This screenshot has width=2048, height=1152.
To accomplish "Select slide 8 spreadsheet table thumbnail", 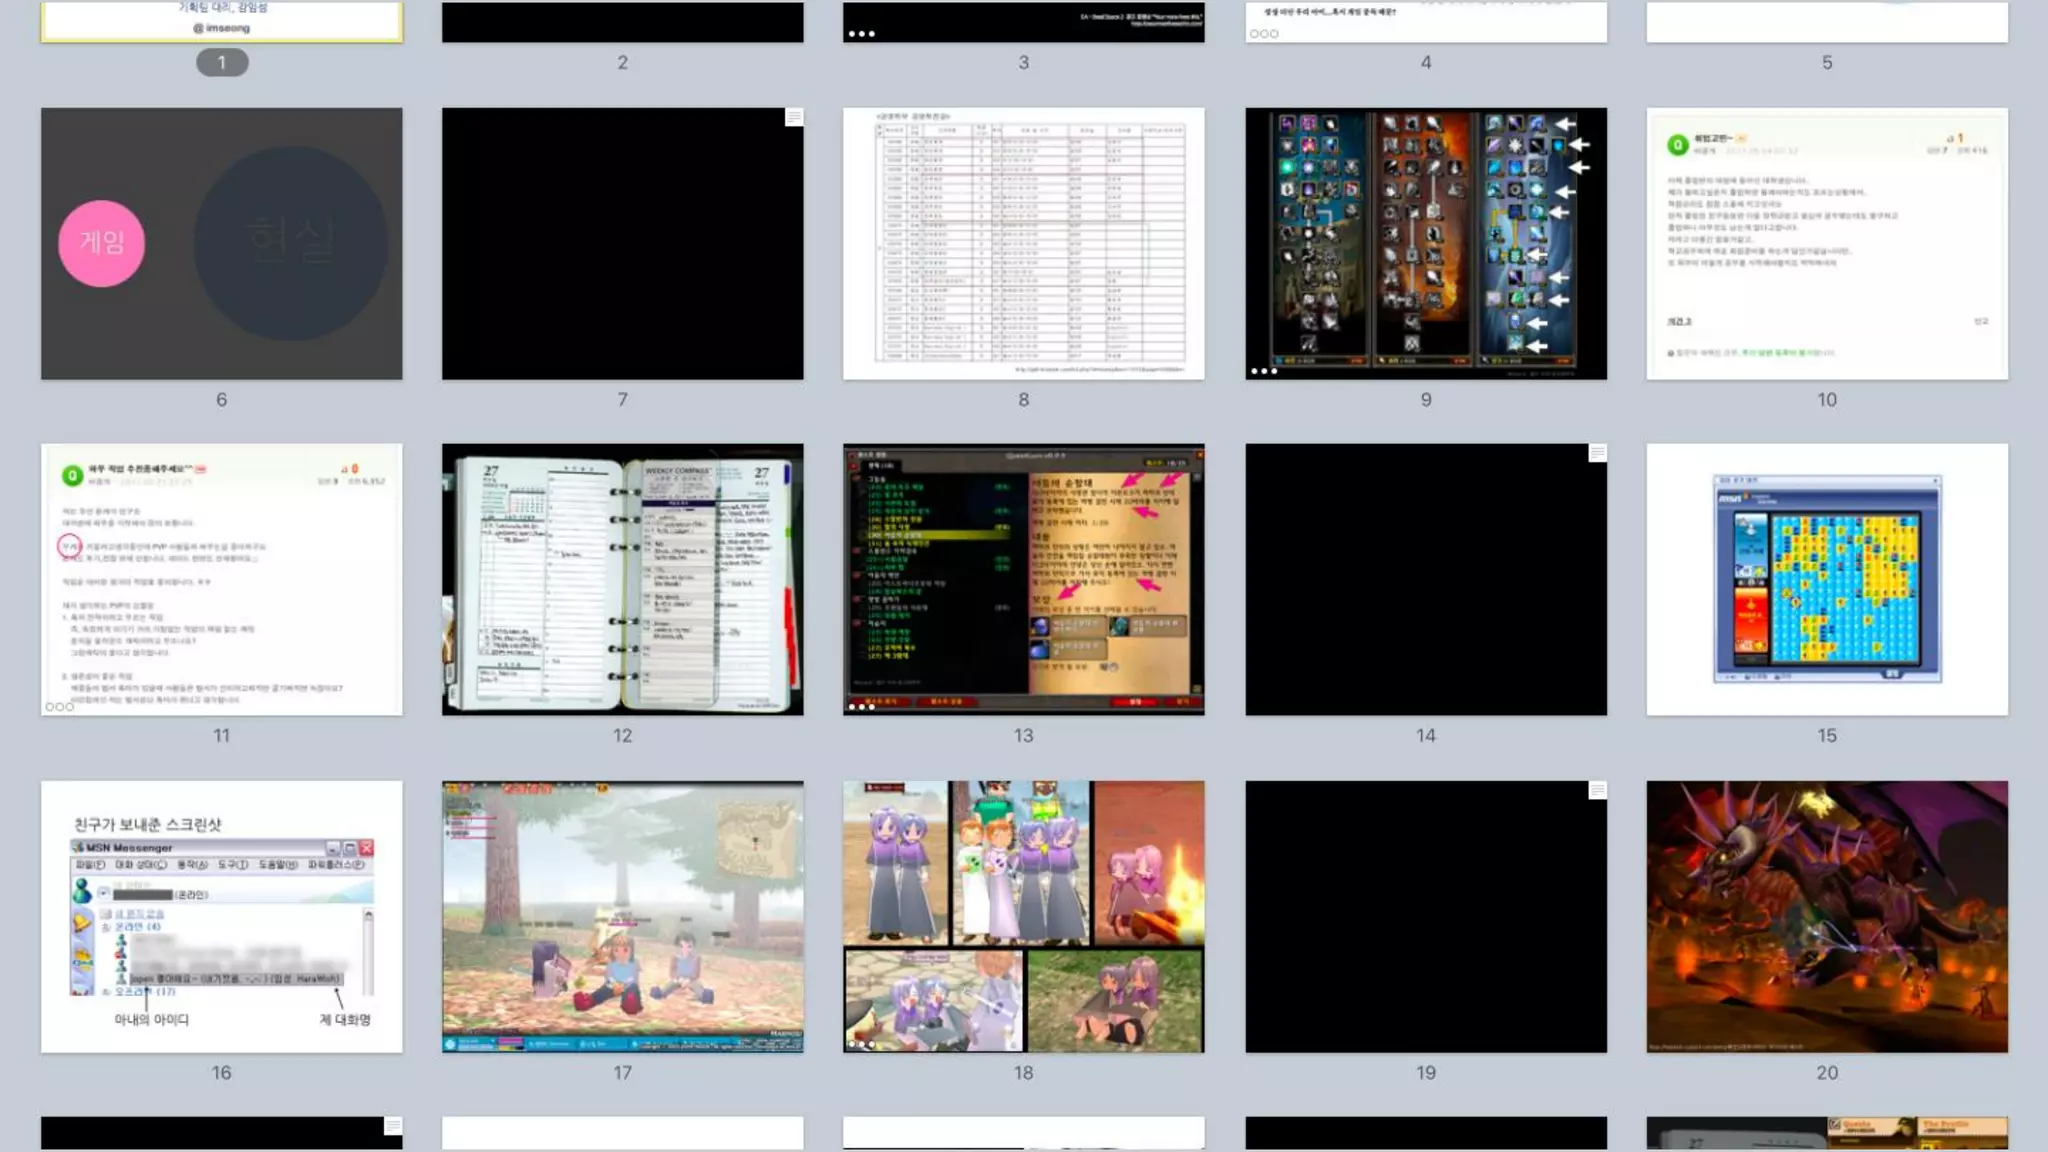I will coord(1023,243).
